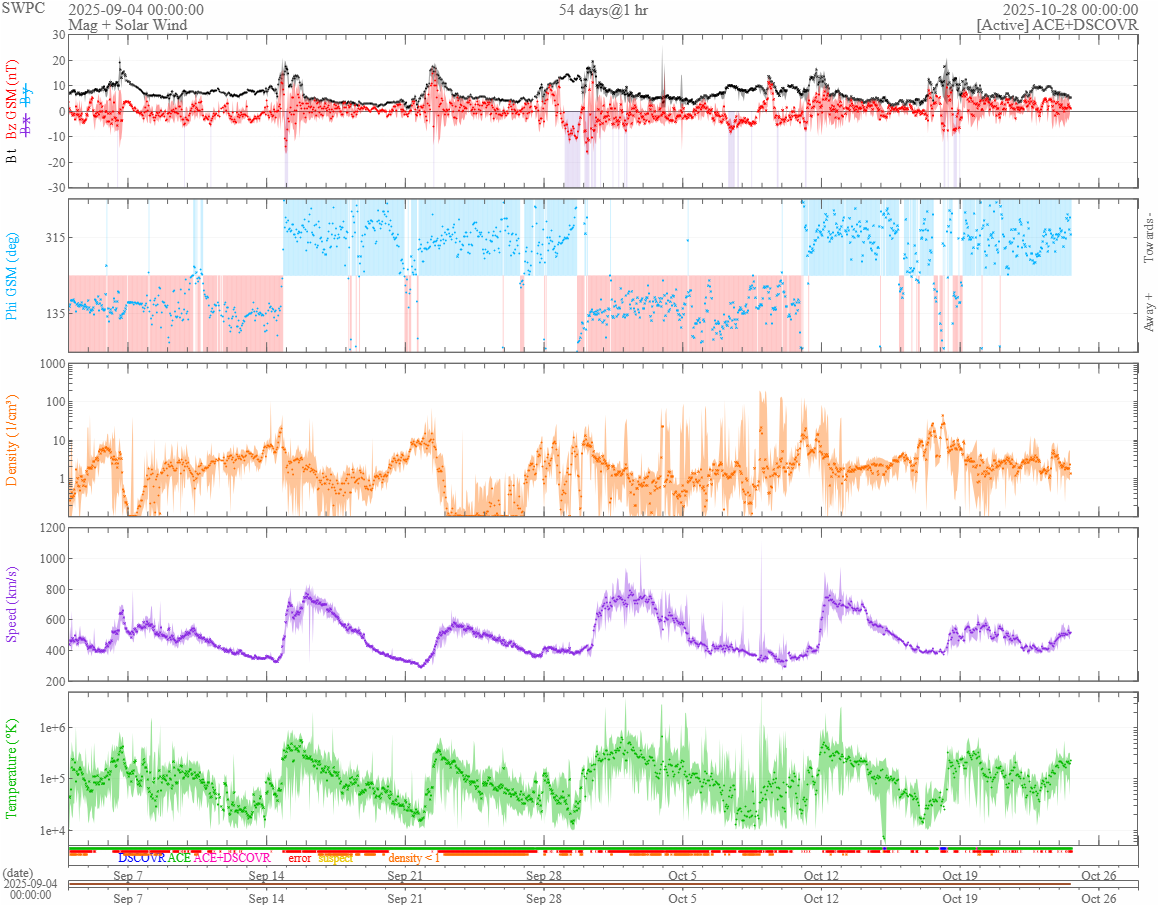Image resolution: width=1158 pixels, height=905 pixels.
Task: Click the red error legend entry
Action: (x=300, y=858)
